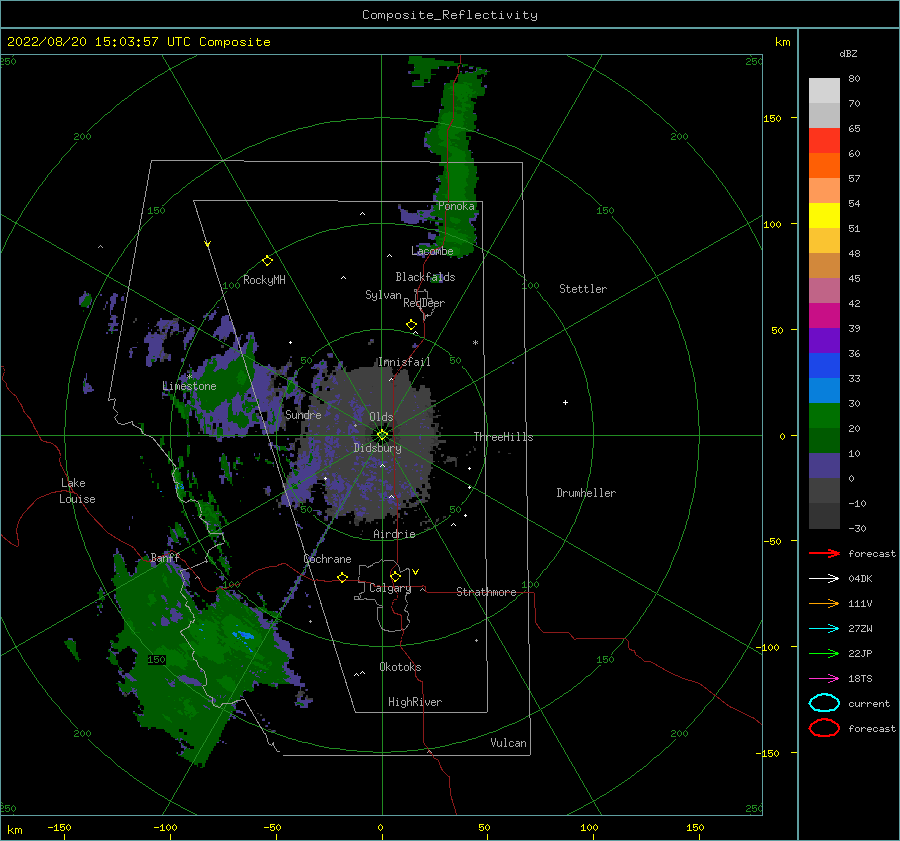This screenshot has height=841, width=900.
Task: Select the orange 111V arrow icon
Action: (824, 603)
